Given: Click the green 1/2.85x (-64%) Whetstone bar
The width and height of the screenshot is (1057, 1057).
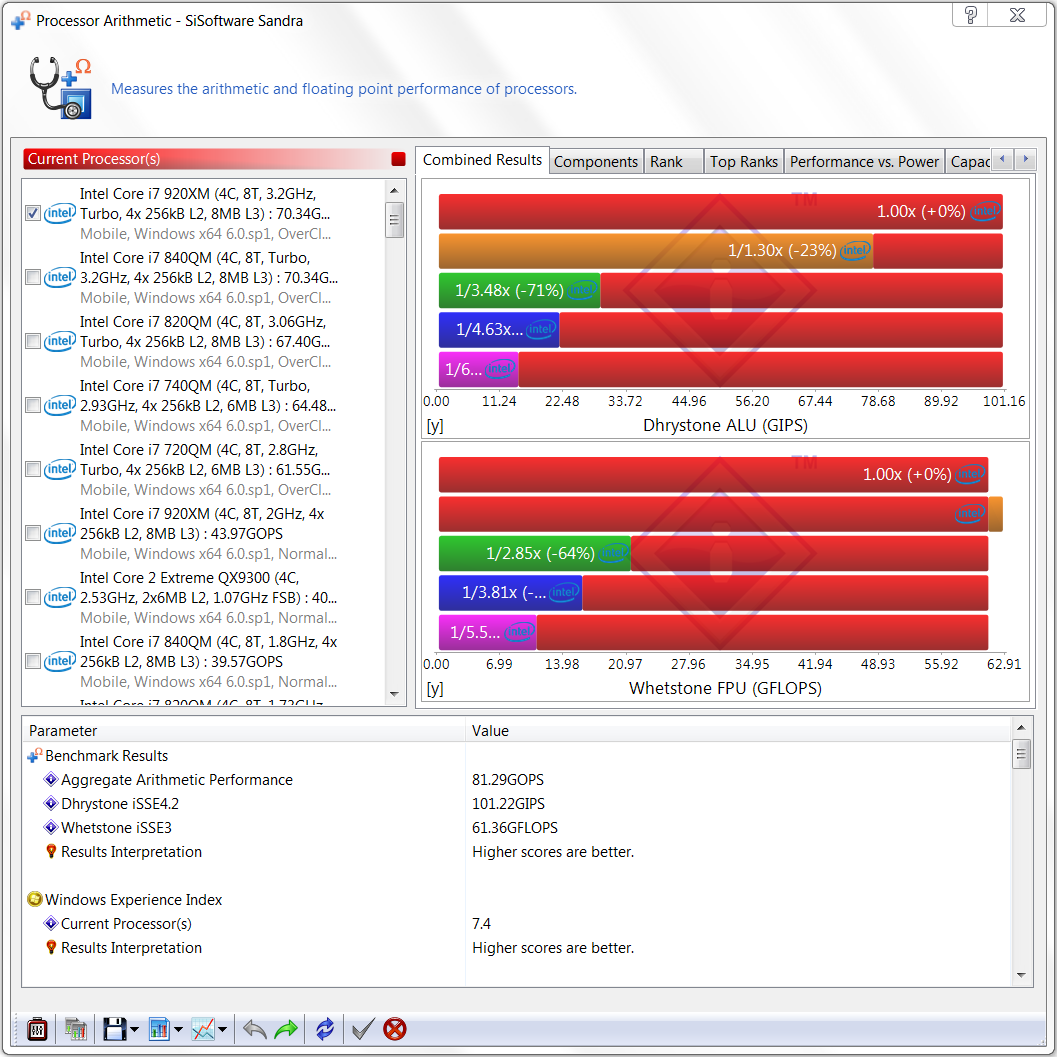Looking at the screenshot, I should coord(535,553).
